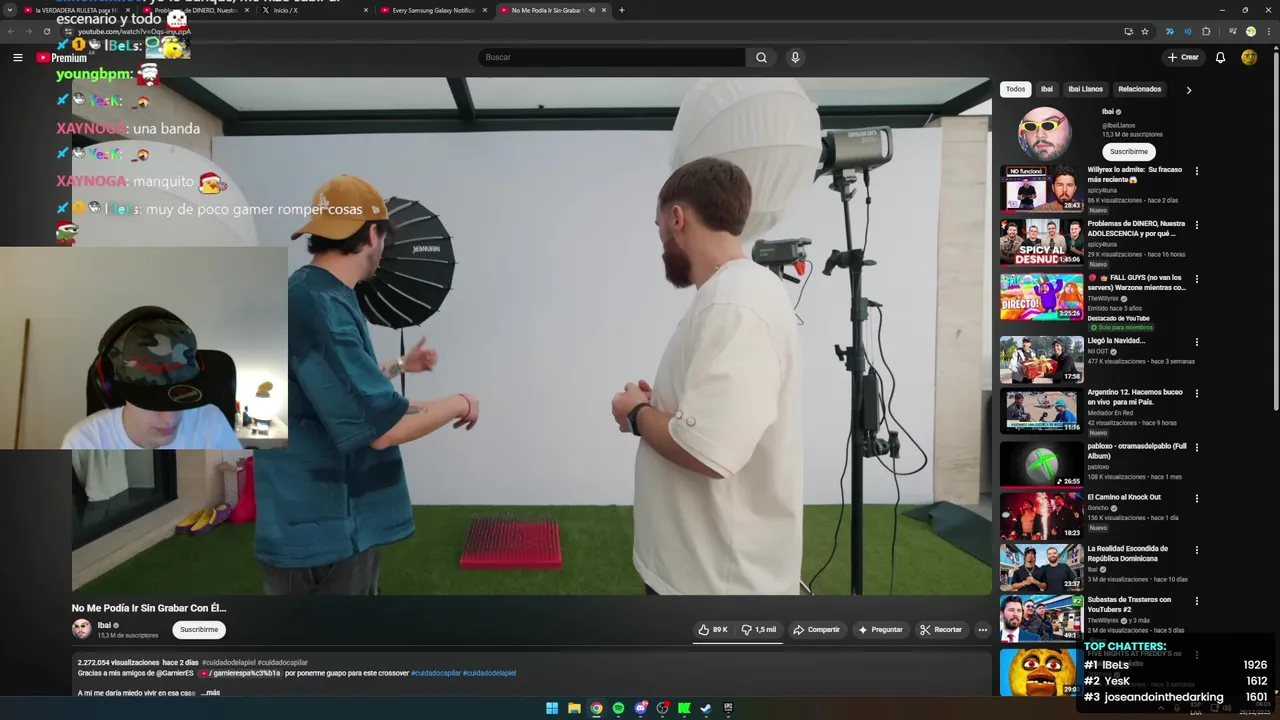Open Ibai channel avatar below video

point(81,629)
